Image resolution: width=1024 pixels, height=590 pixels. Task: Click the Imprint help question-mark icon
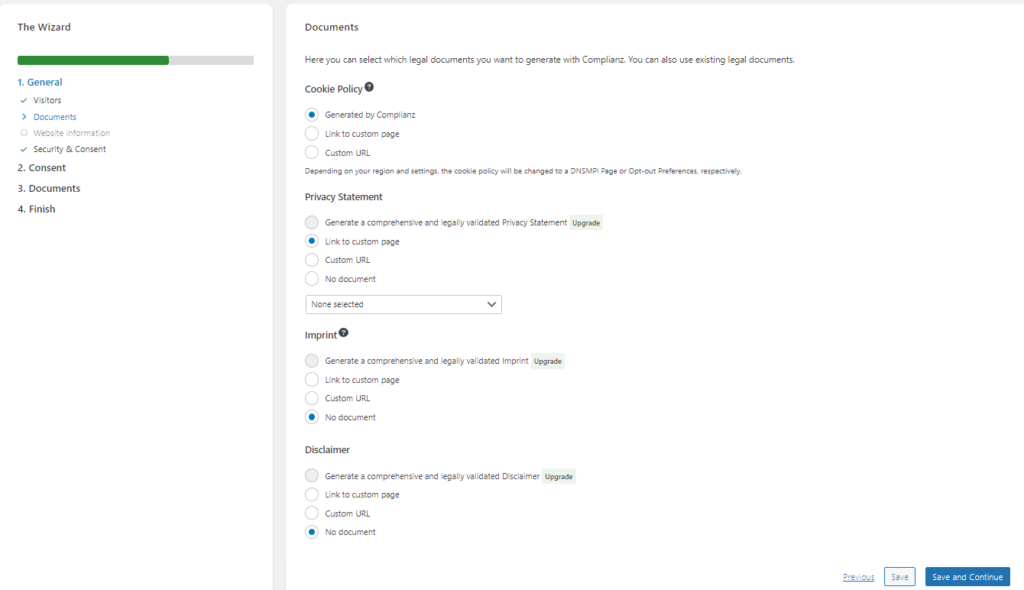click(344, 333)
